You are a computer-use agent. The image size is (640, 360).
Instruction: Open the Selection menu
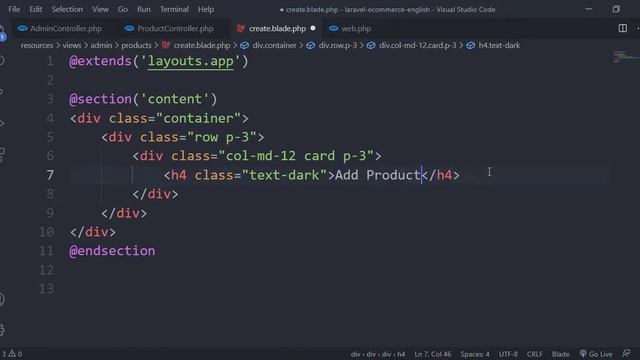coord(67,9)
